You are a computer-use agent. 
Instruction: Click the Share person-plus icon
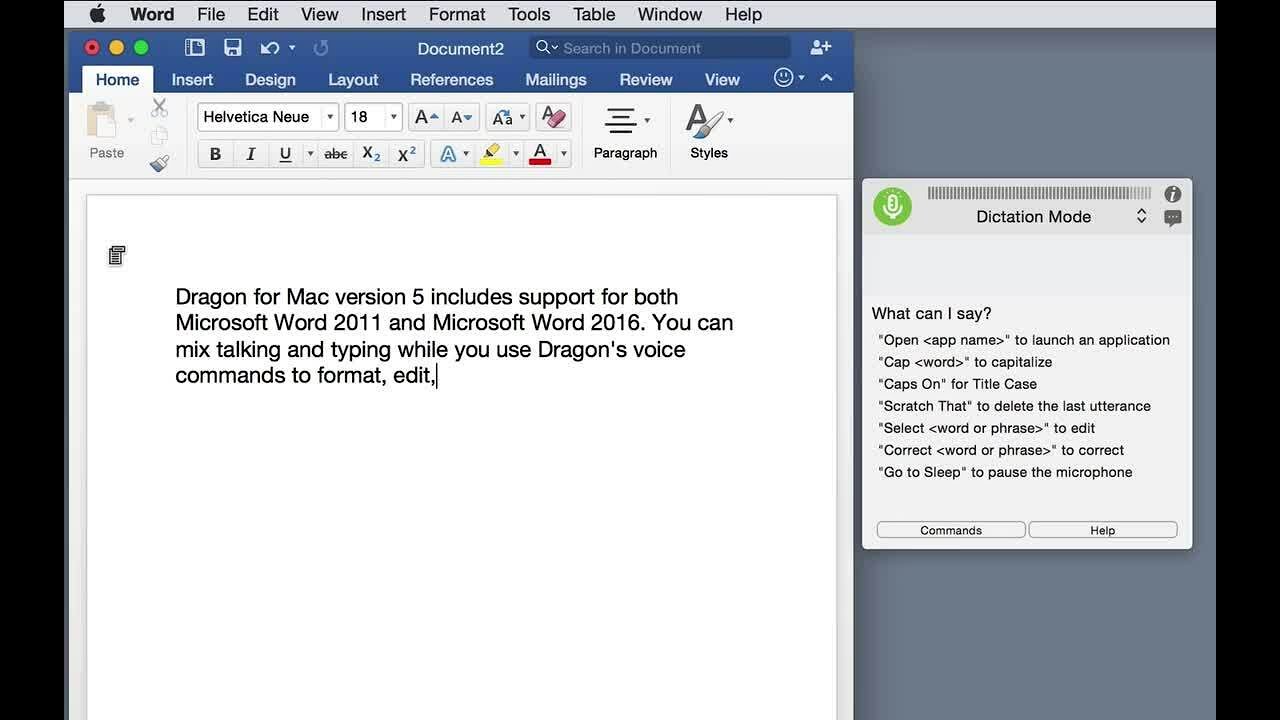tap(821, 47)
